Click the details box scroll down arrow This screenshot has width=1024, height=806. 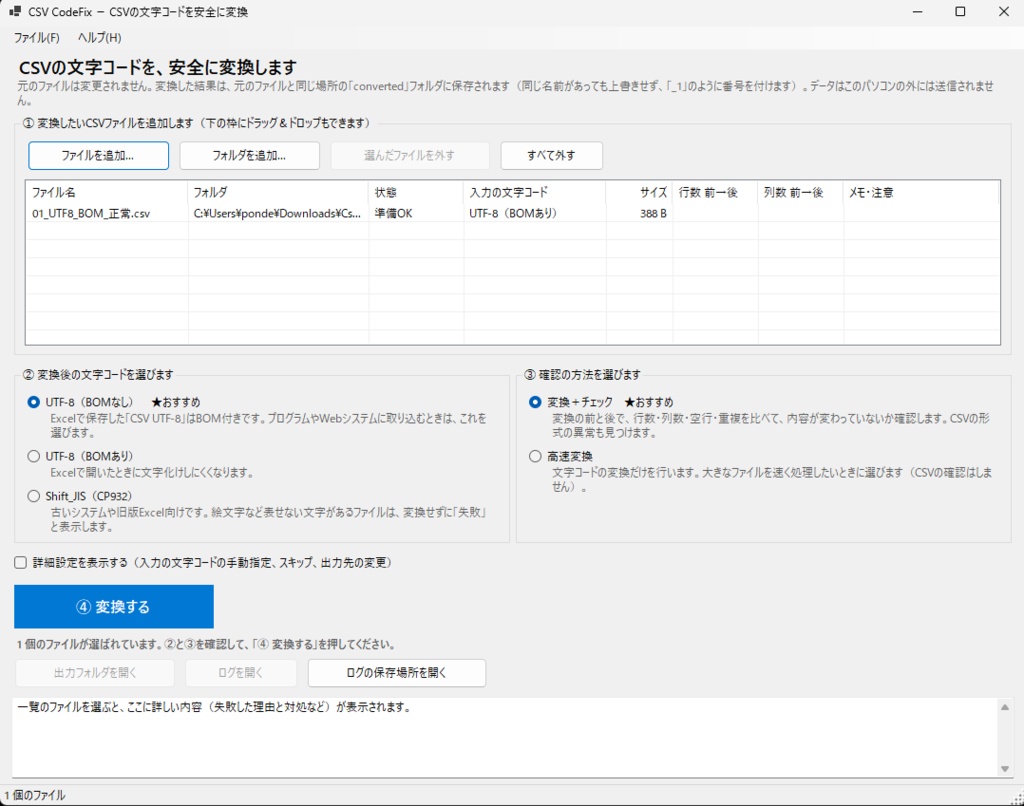click(1005, 769)
